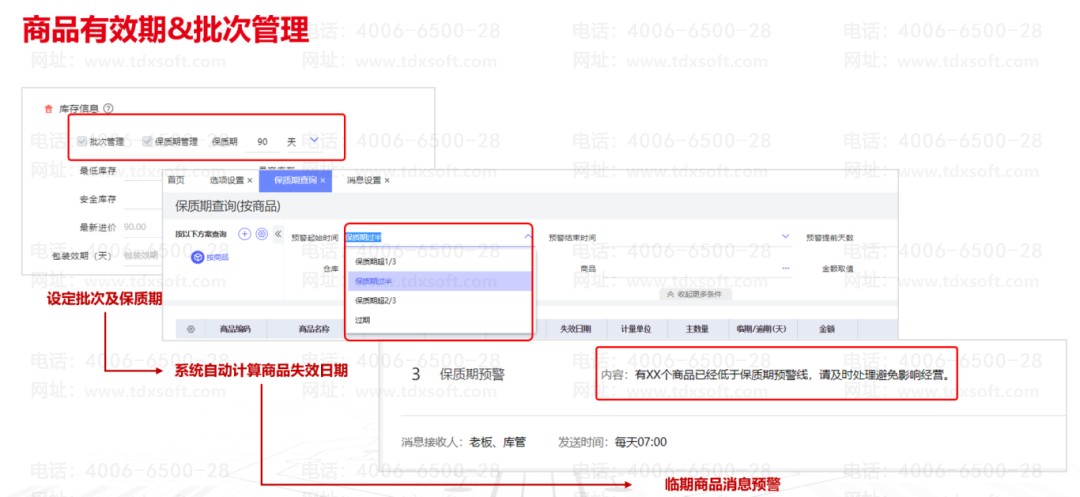
Task: Select 过期 in the dropdown list
Action: point(439,320)
